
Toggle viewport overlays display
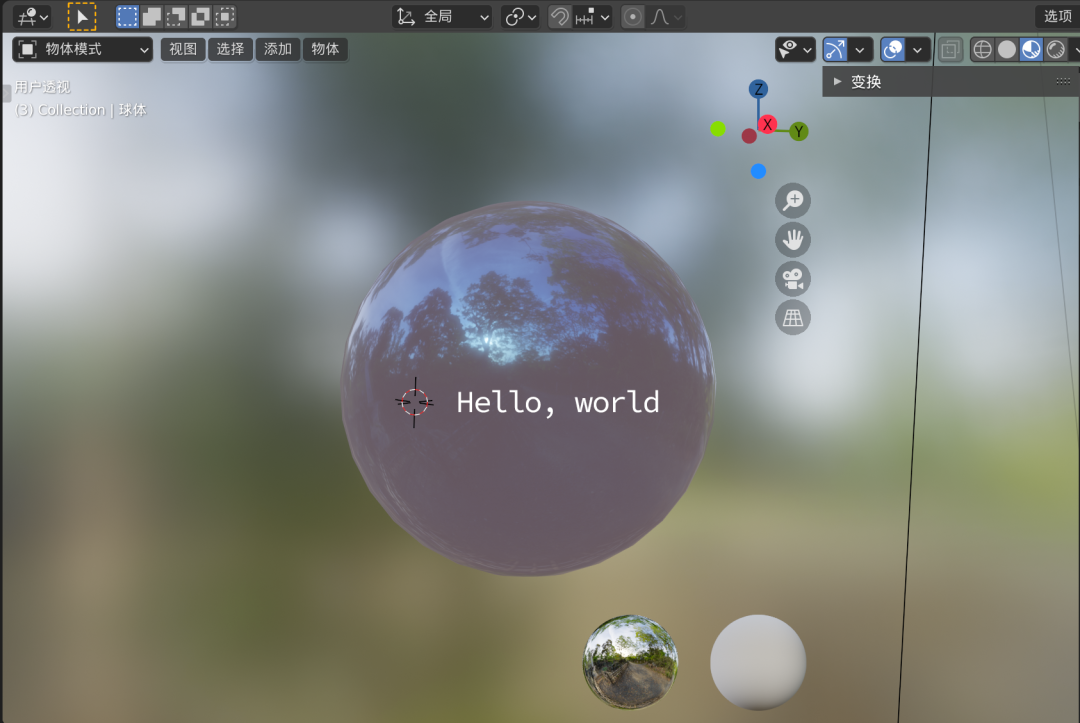[893, 50]
